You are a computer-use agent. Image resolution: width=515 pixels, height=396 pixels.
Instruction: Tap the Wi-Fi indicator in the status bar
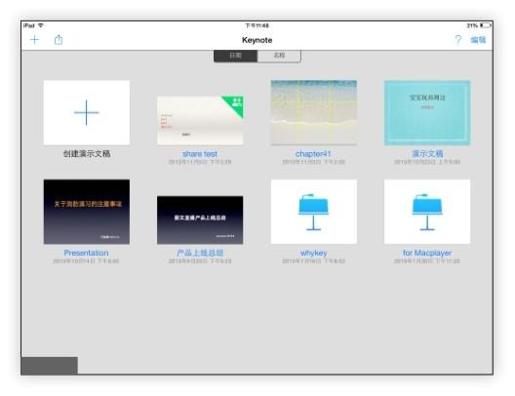[41, 25]
